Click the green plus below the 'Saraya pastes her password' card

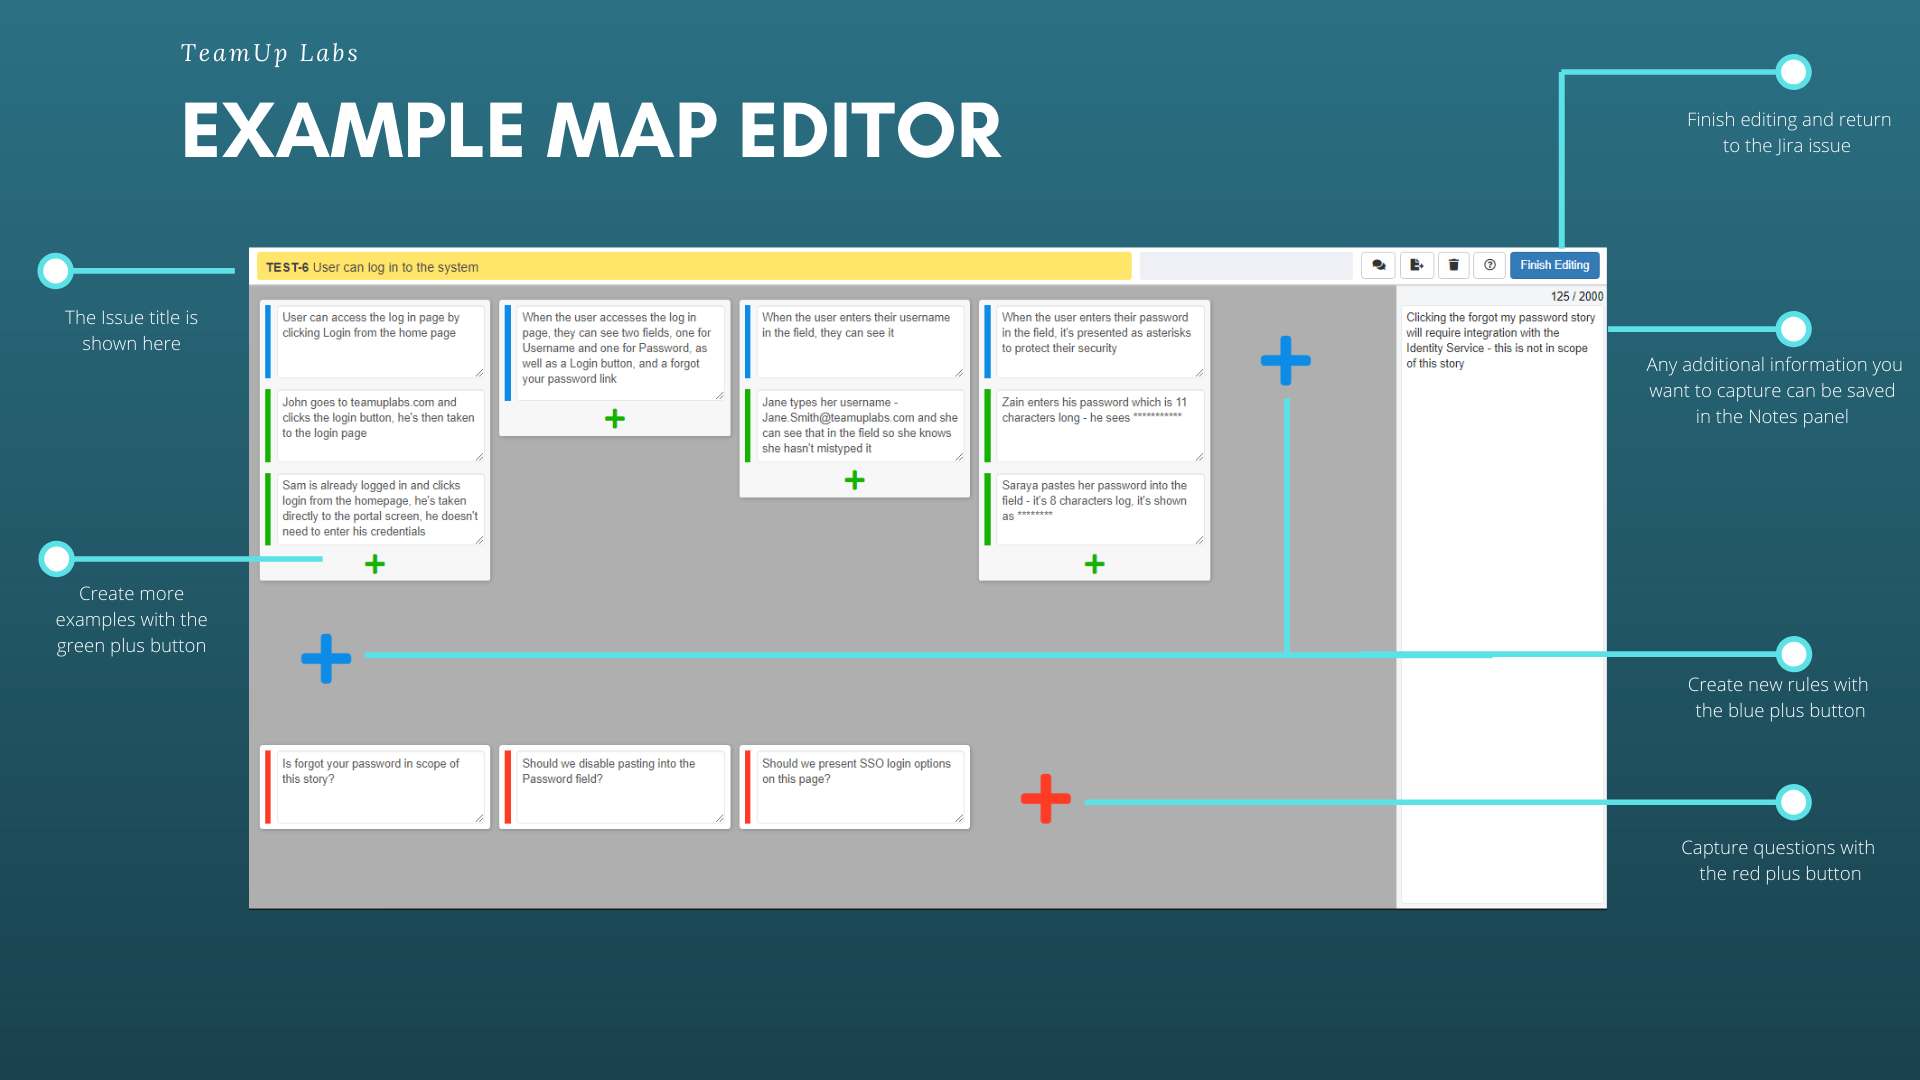pyautogui.click(x=1095, y=564)
